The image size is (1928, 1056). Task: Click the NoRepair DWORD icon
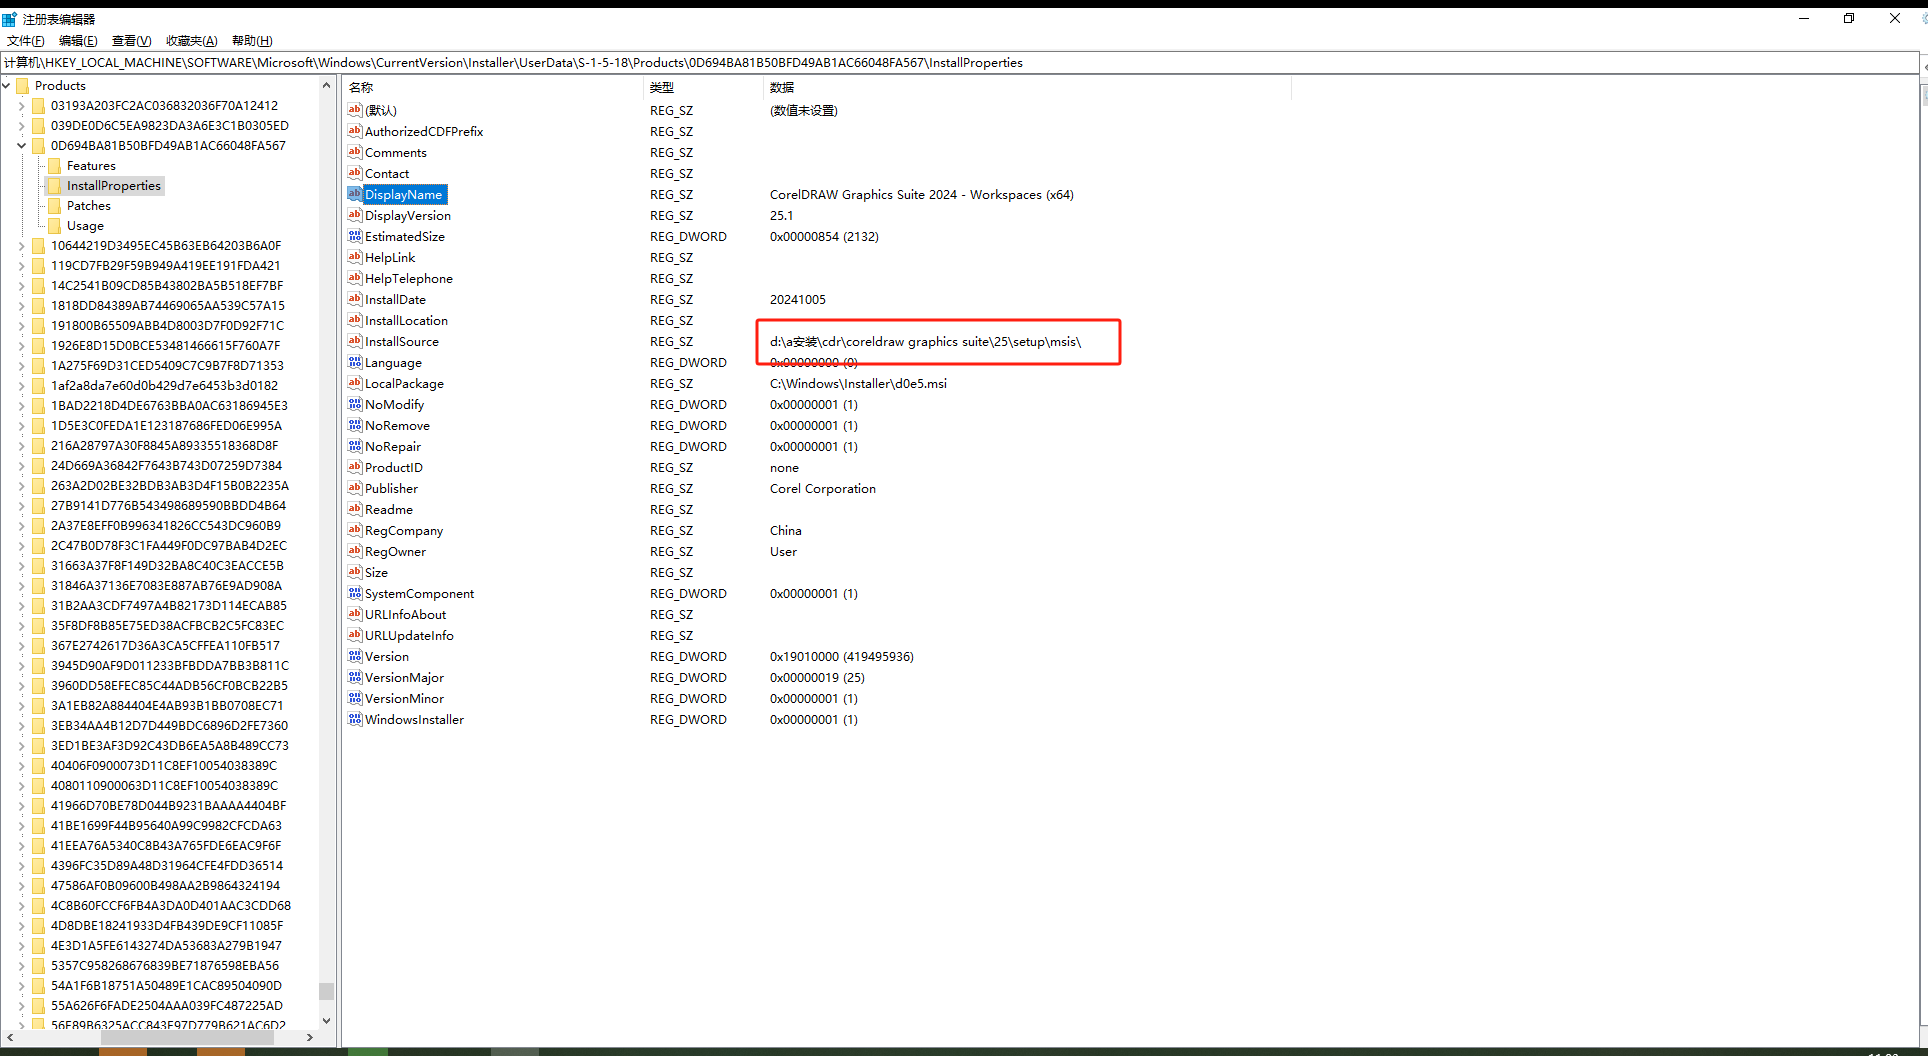point(354,446)
